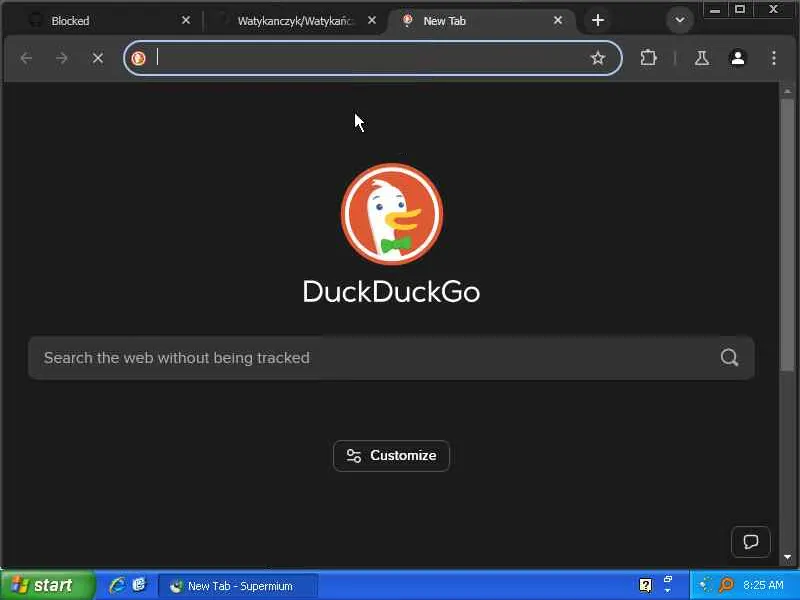The image size is (800, 600).
Task: Go forward to the next page
Action: [x=62, y=58]
